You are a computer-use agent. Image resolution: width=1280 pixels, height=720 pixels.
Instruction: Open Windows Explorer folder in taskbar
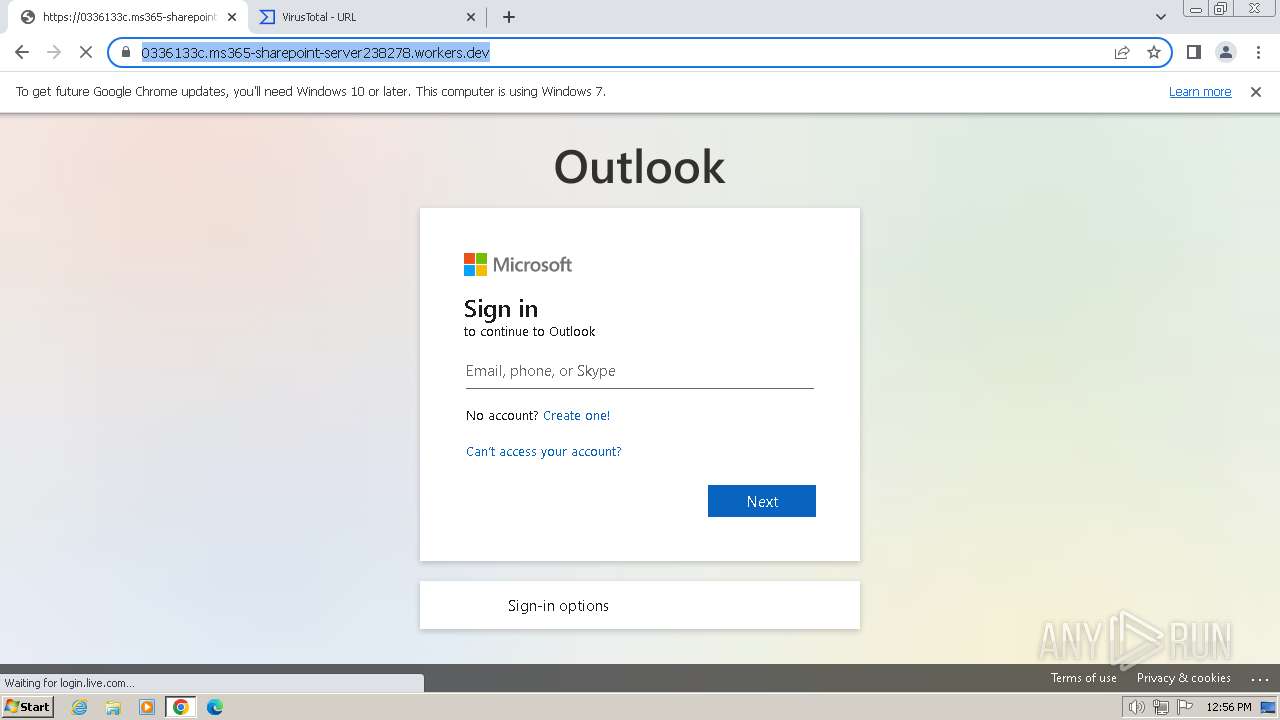pos(113,707)
